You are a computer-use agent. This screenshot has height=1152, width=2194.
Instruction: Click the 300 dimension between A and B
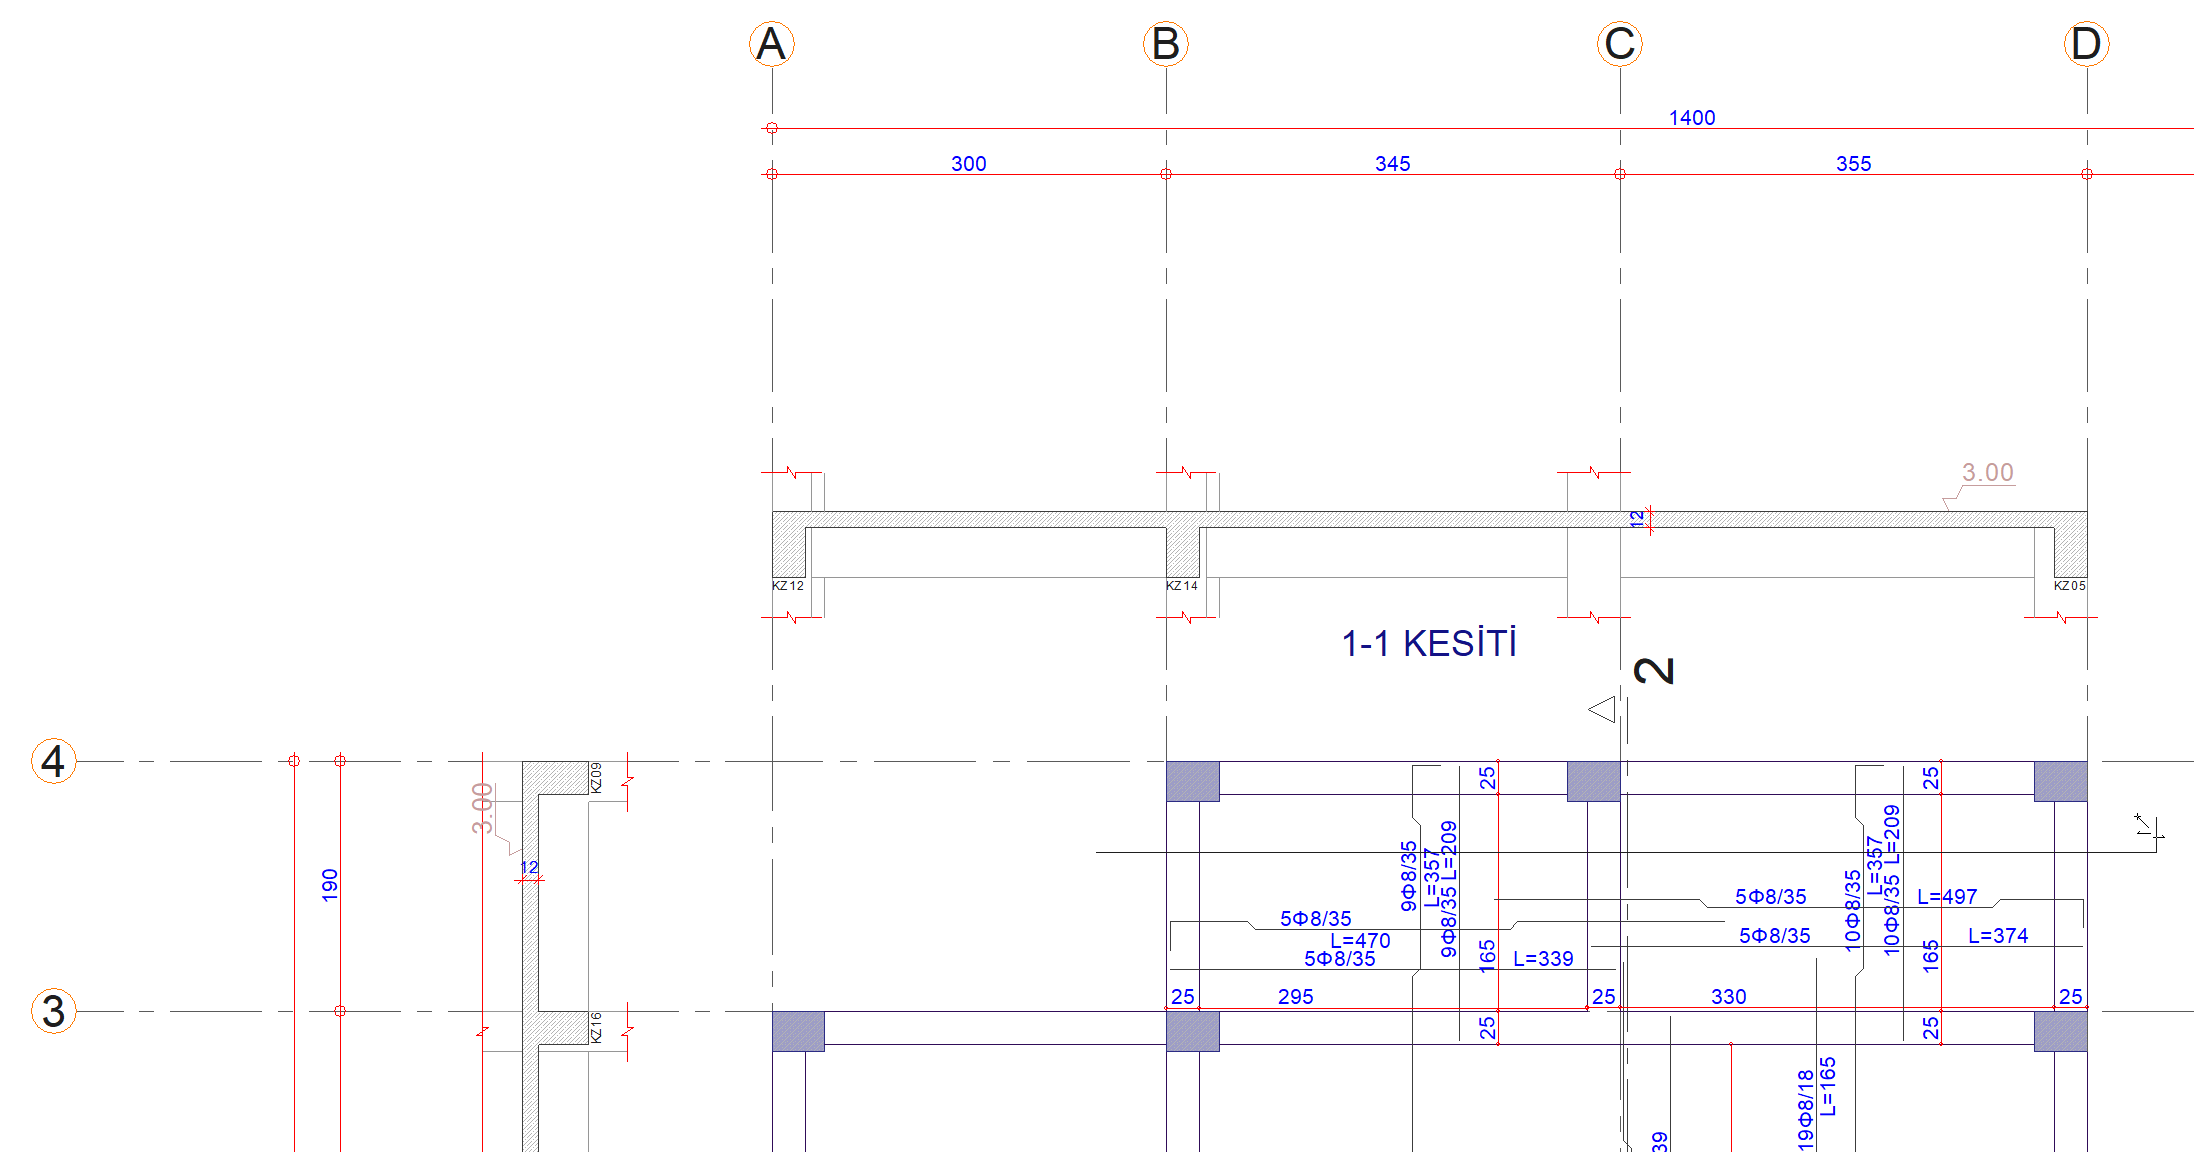(968, 164)
